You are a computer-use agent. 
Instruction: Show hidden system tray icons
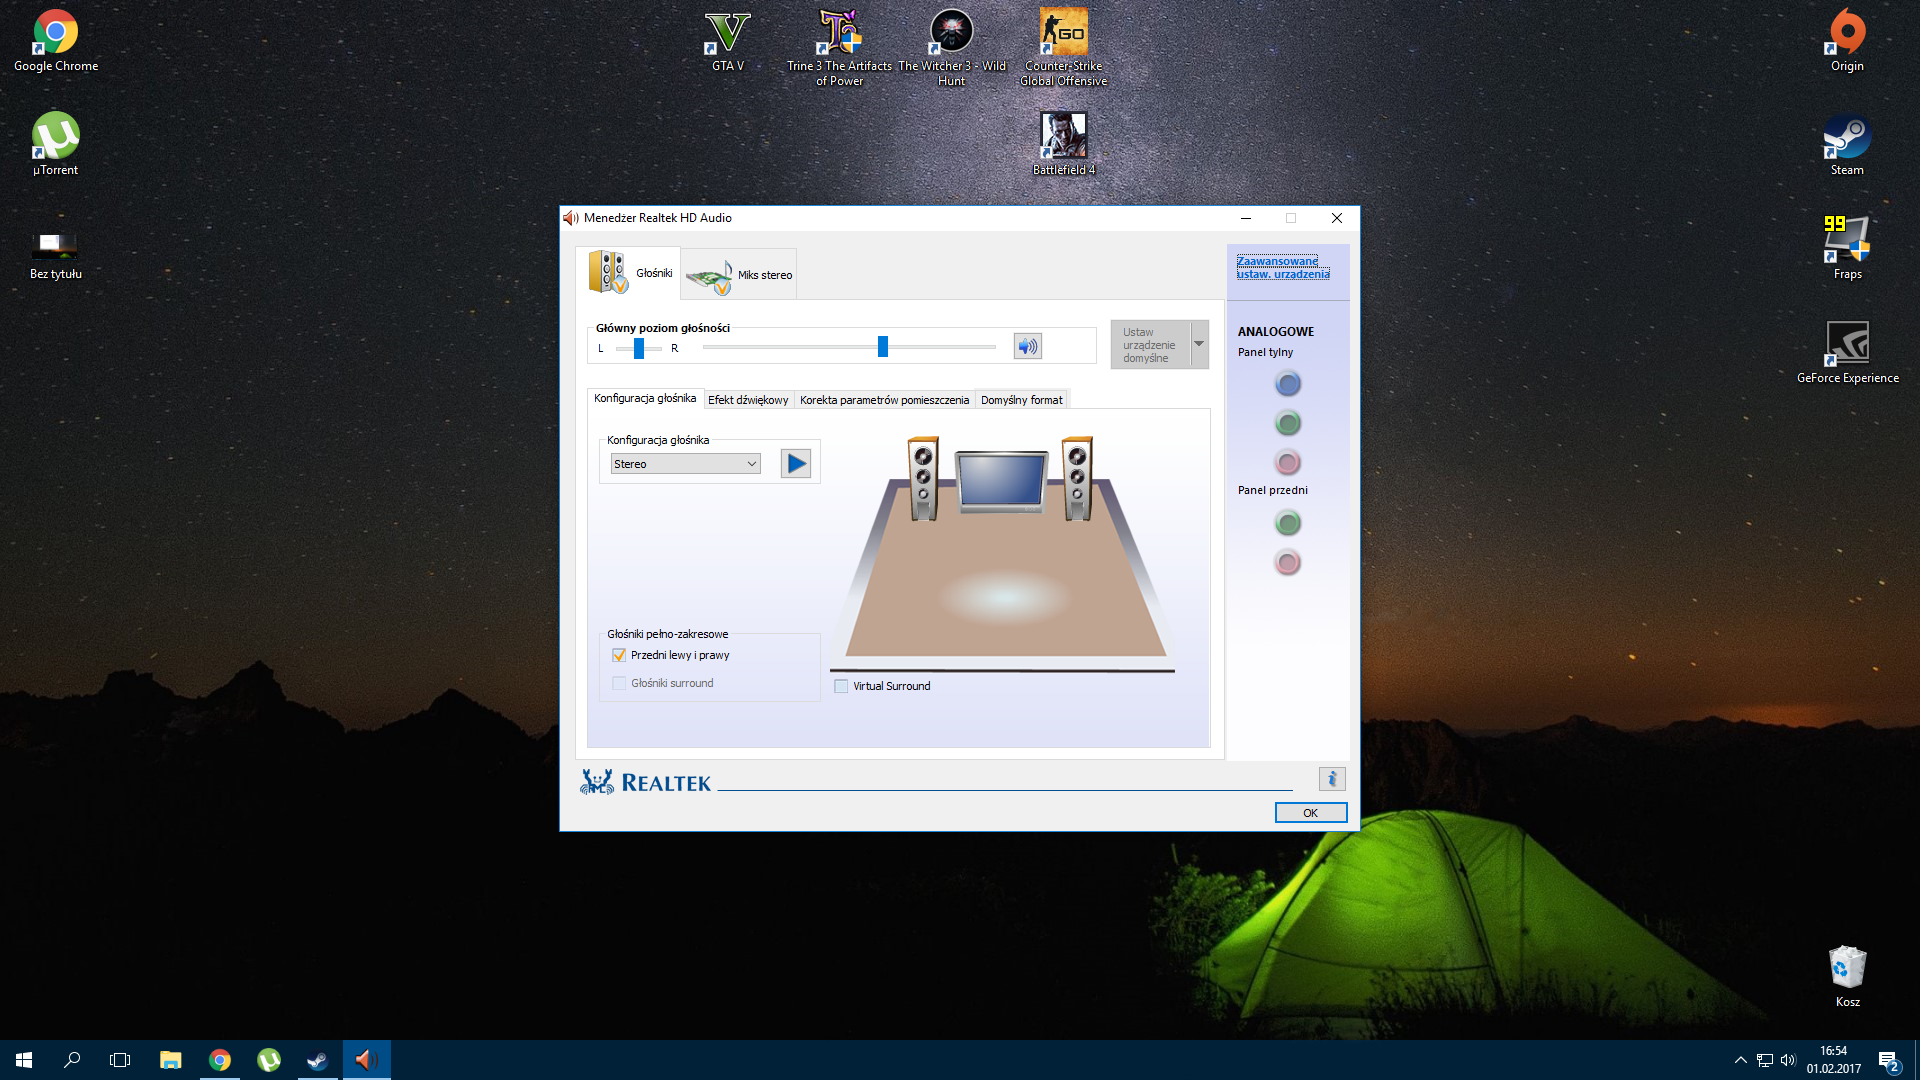click(x=1740, y=1060)
